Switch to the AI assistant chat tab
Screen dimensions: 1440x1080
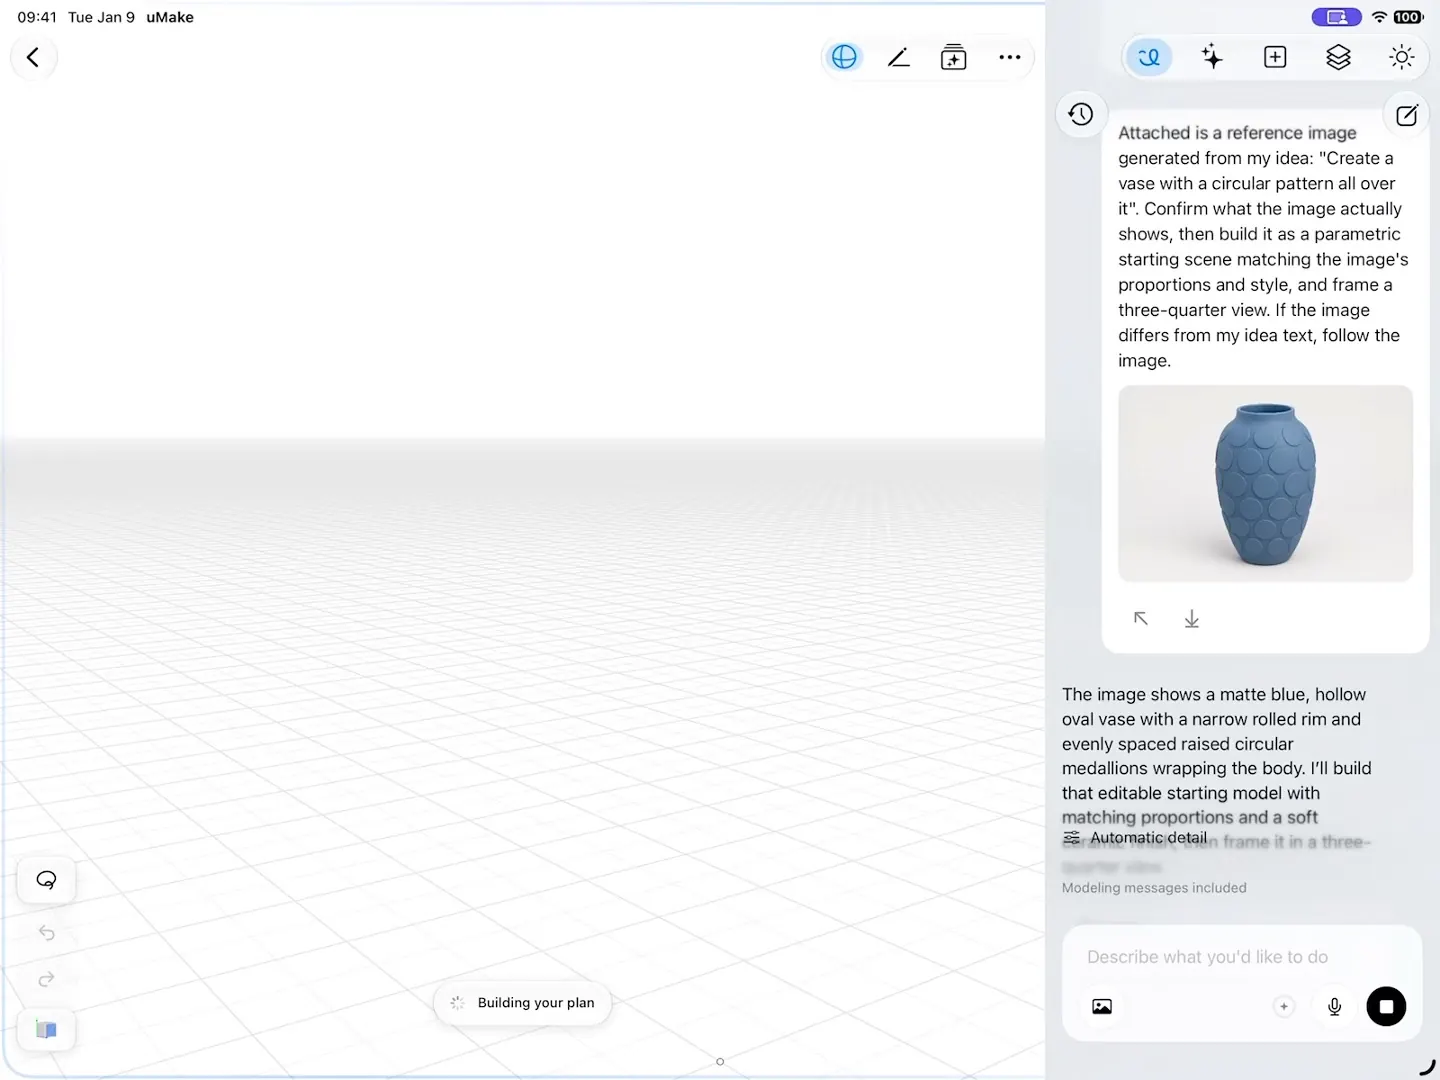coord(1149,57)
